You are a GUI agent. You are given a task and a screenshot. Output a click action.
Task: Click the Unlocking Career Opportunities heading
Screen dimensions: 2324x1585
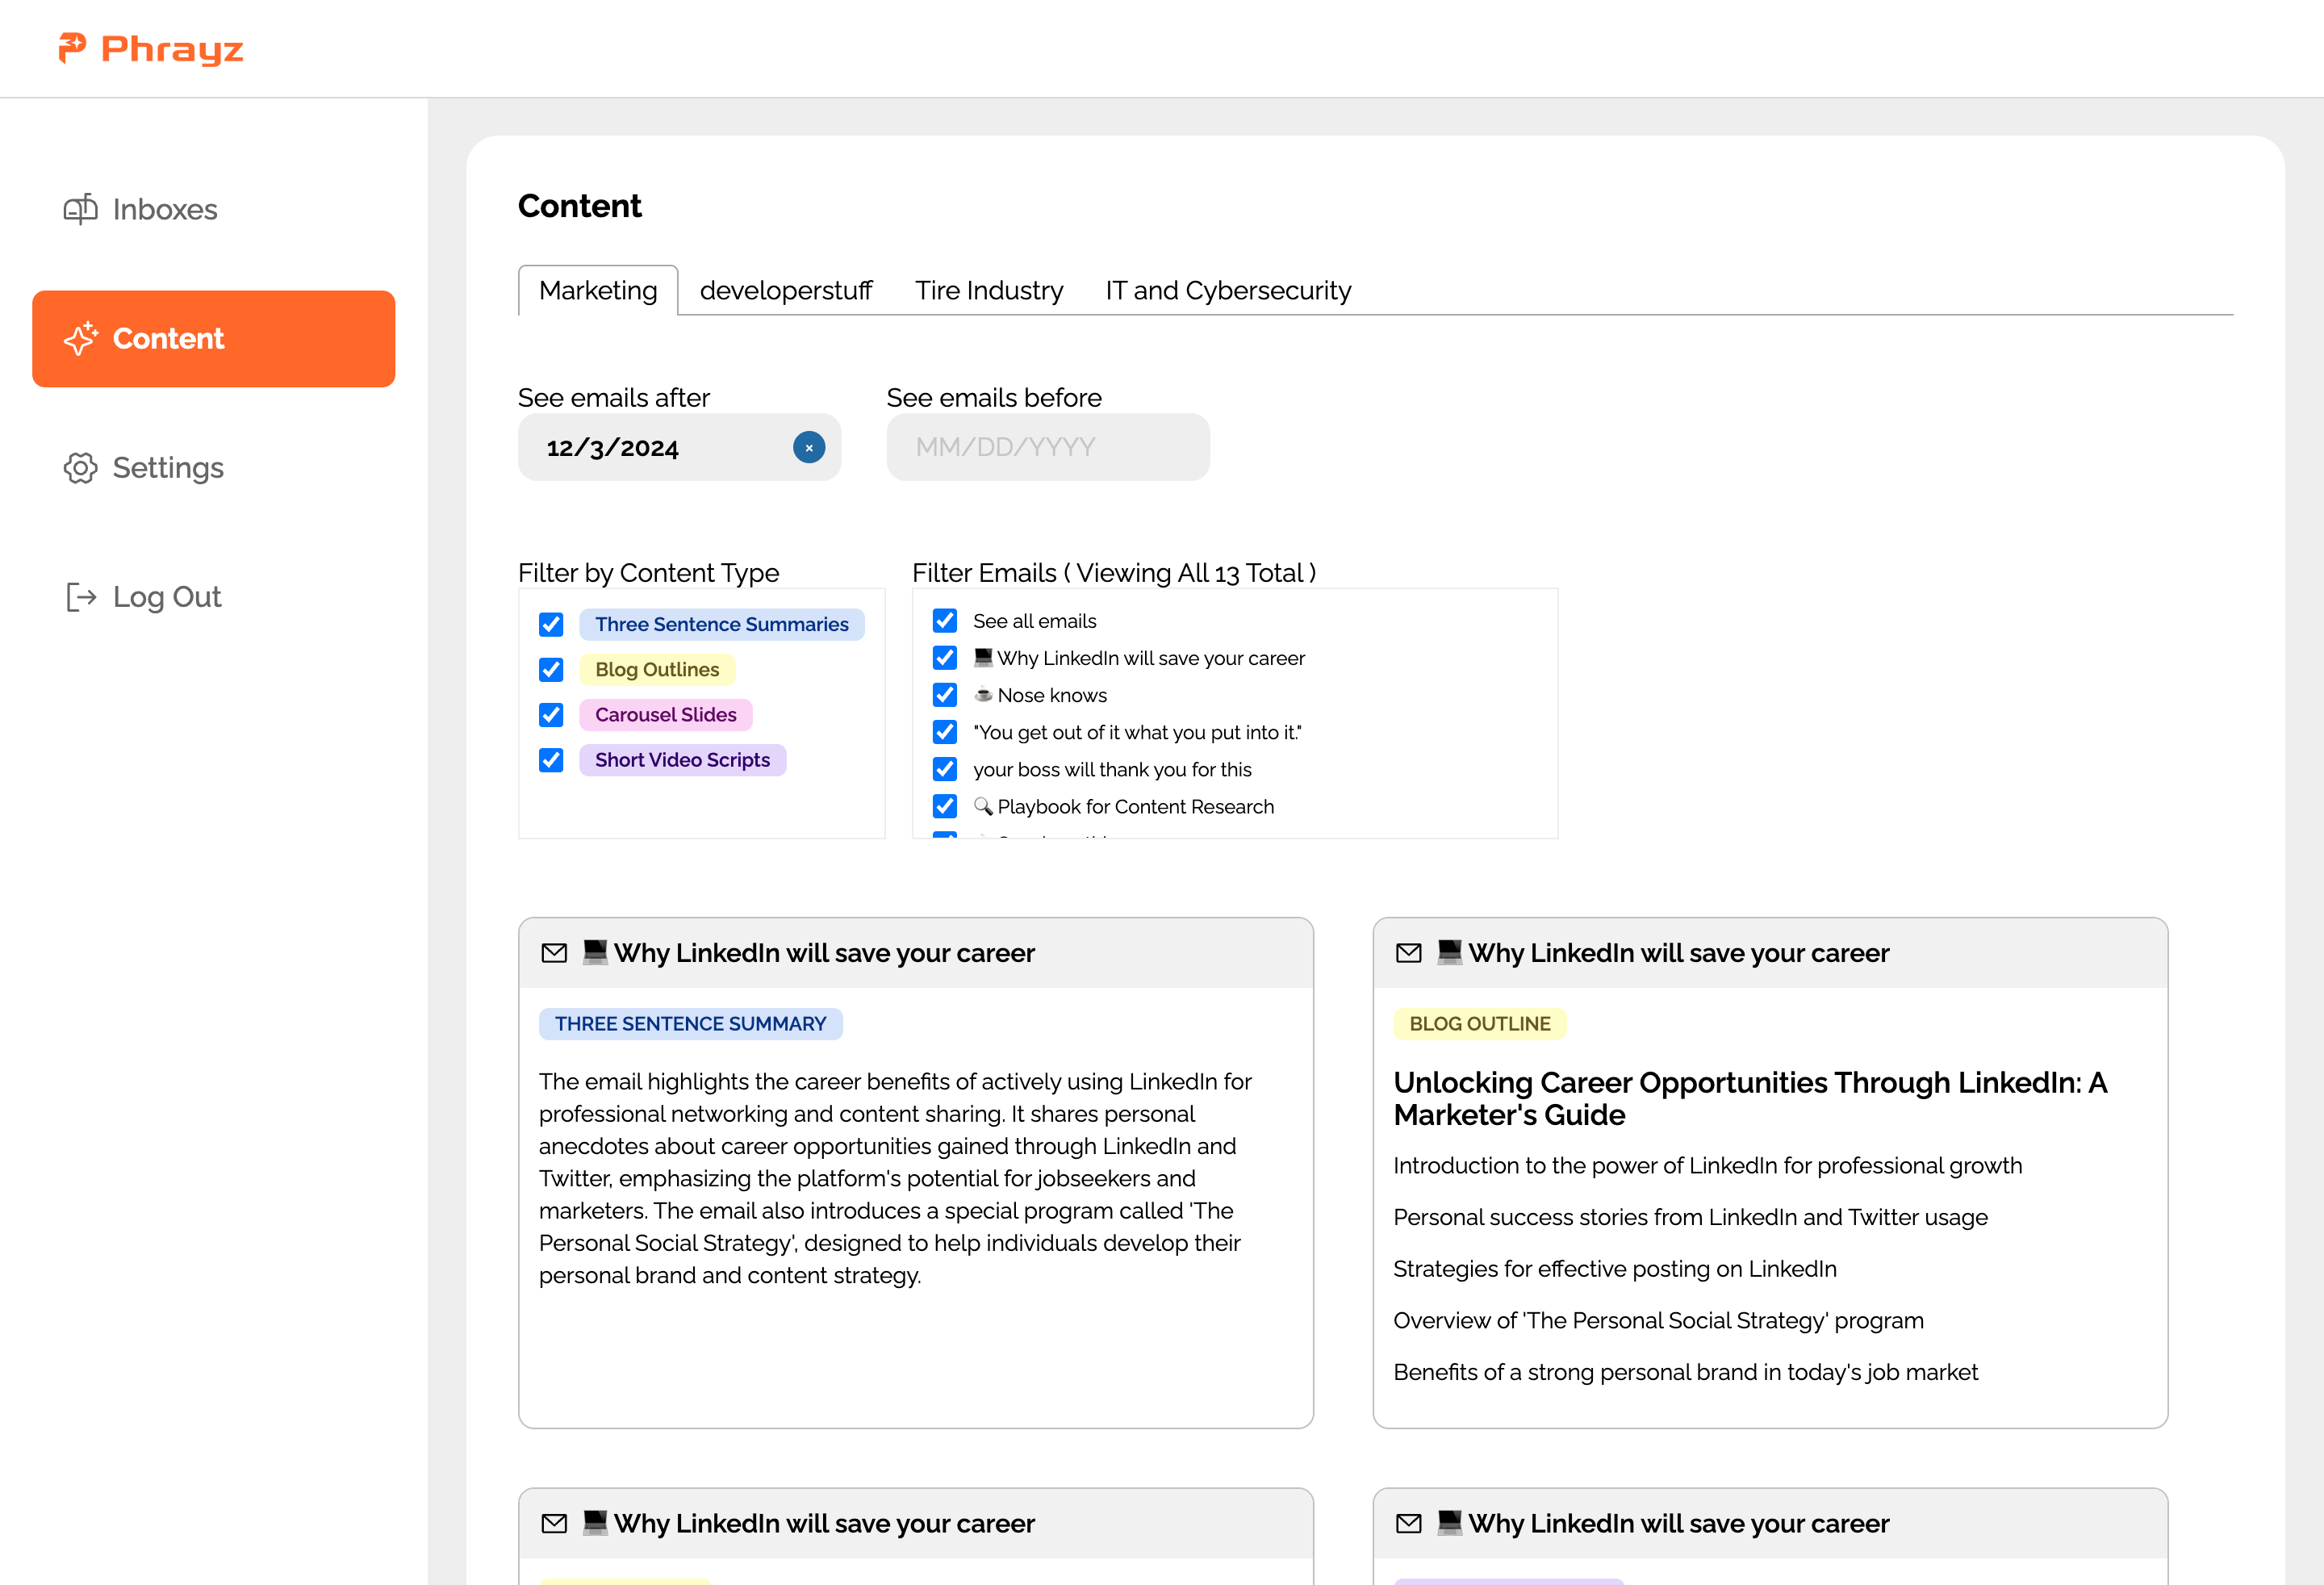click(x=1750, y=1098)
